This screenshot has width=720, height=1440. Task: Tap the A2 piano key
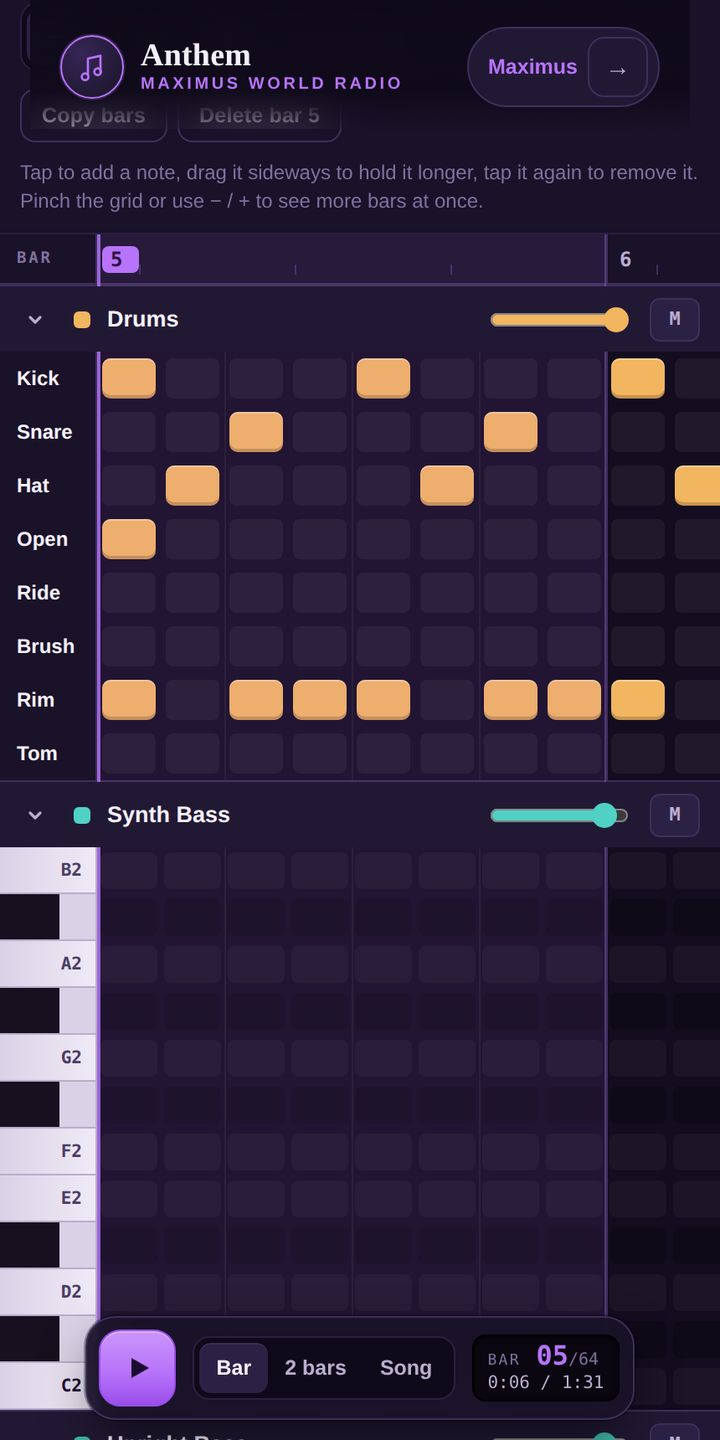48,964
